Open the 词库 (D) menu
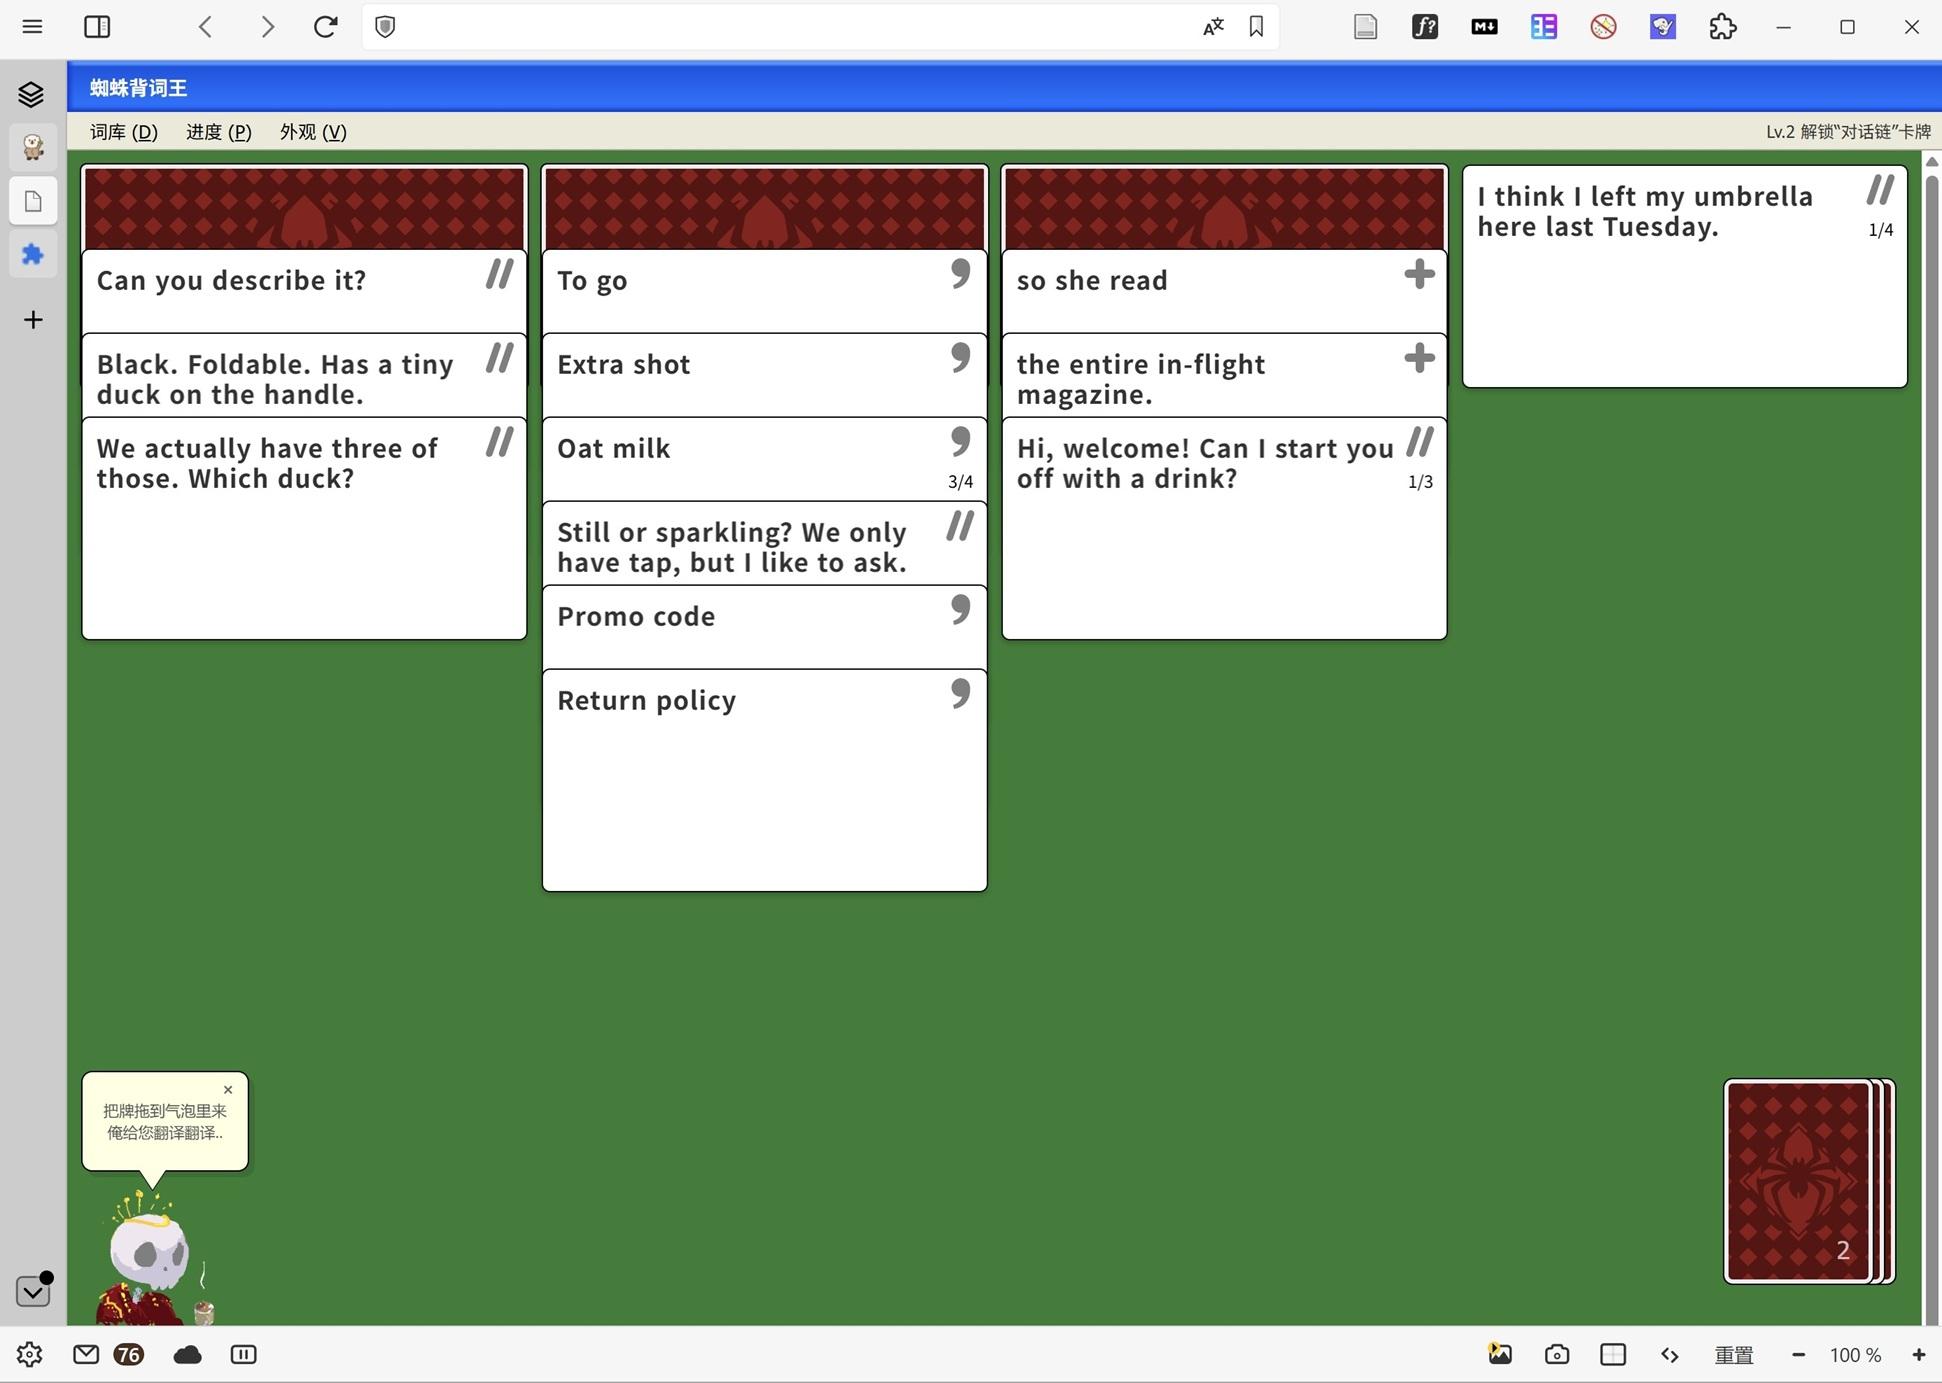 coord(123,132)
